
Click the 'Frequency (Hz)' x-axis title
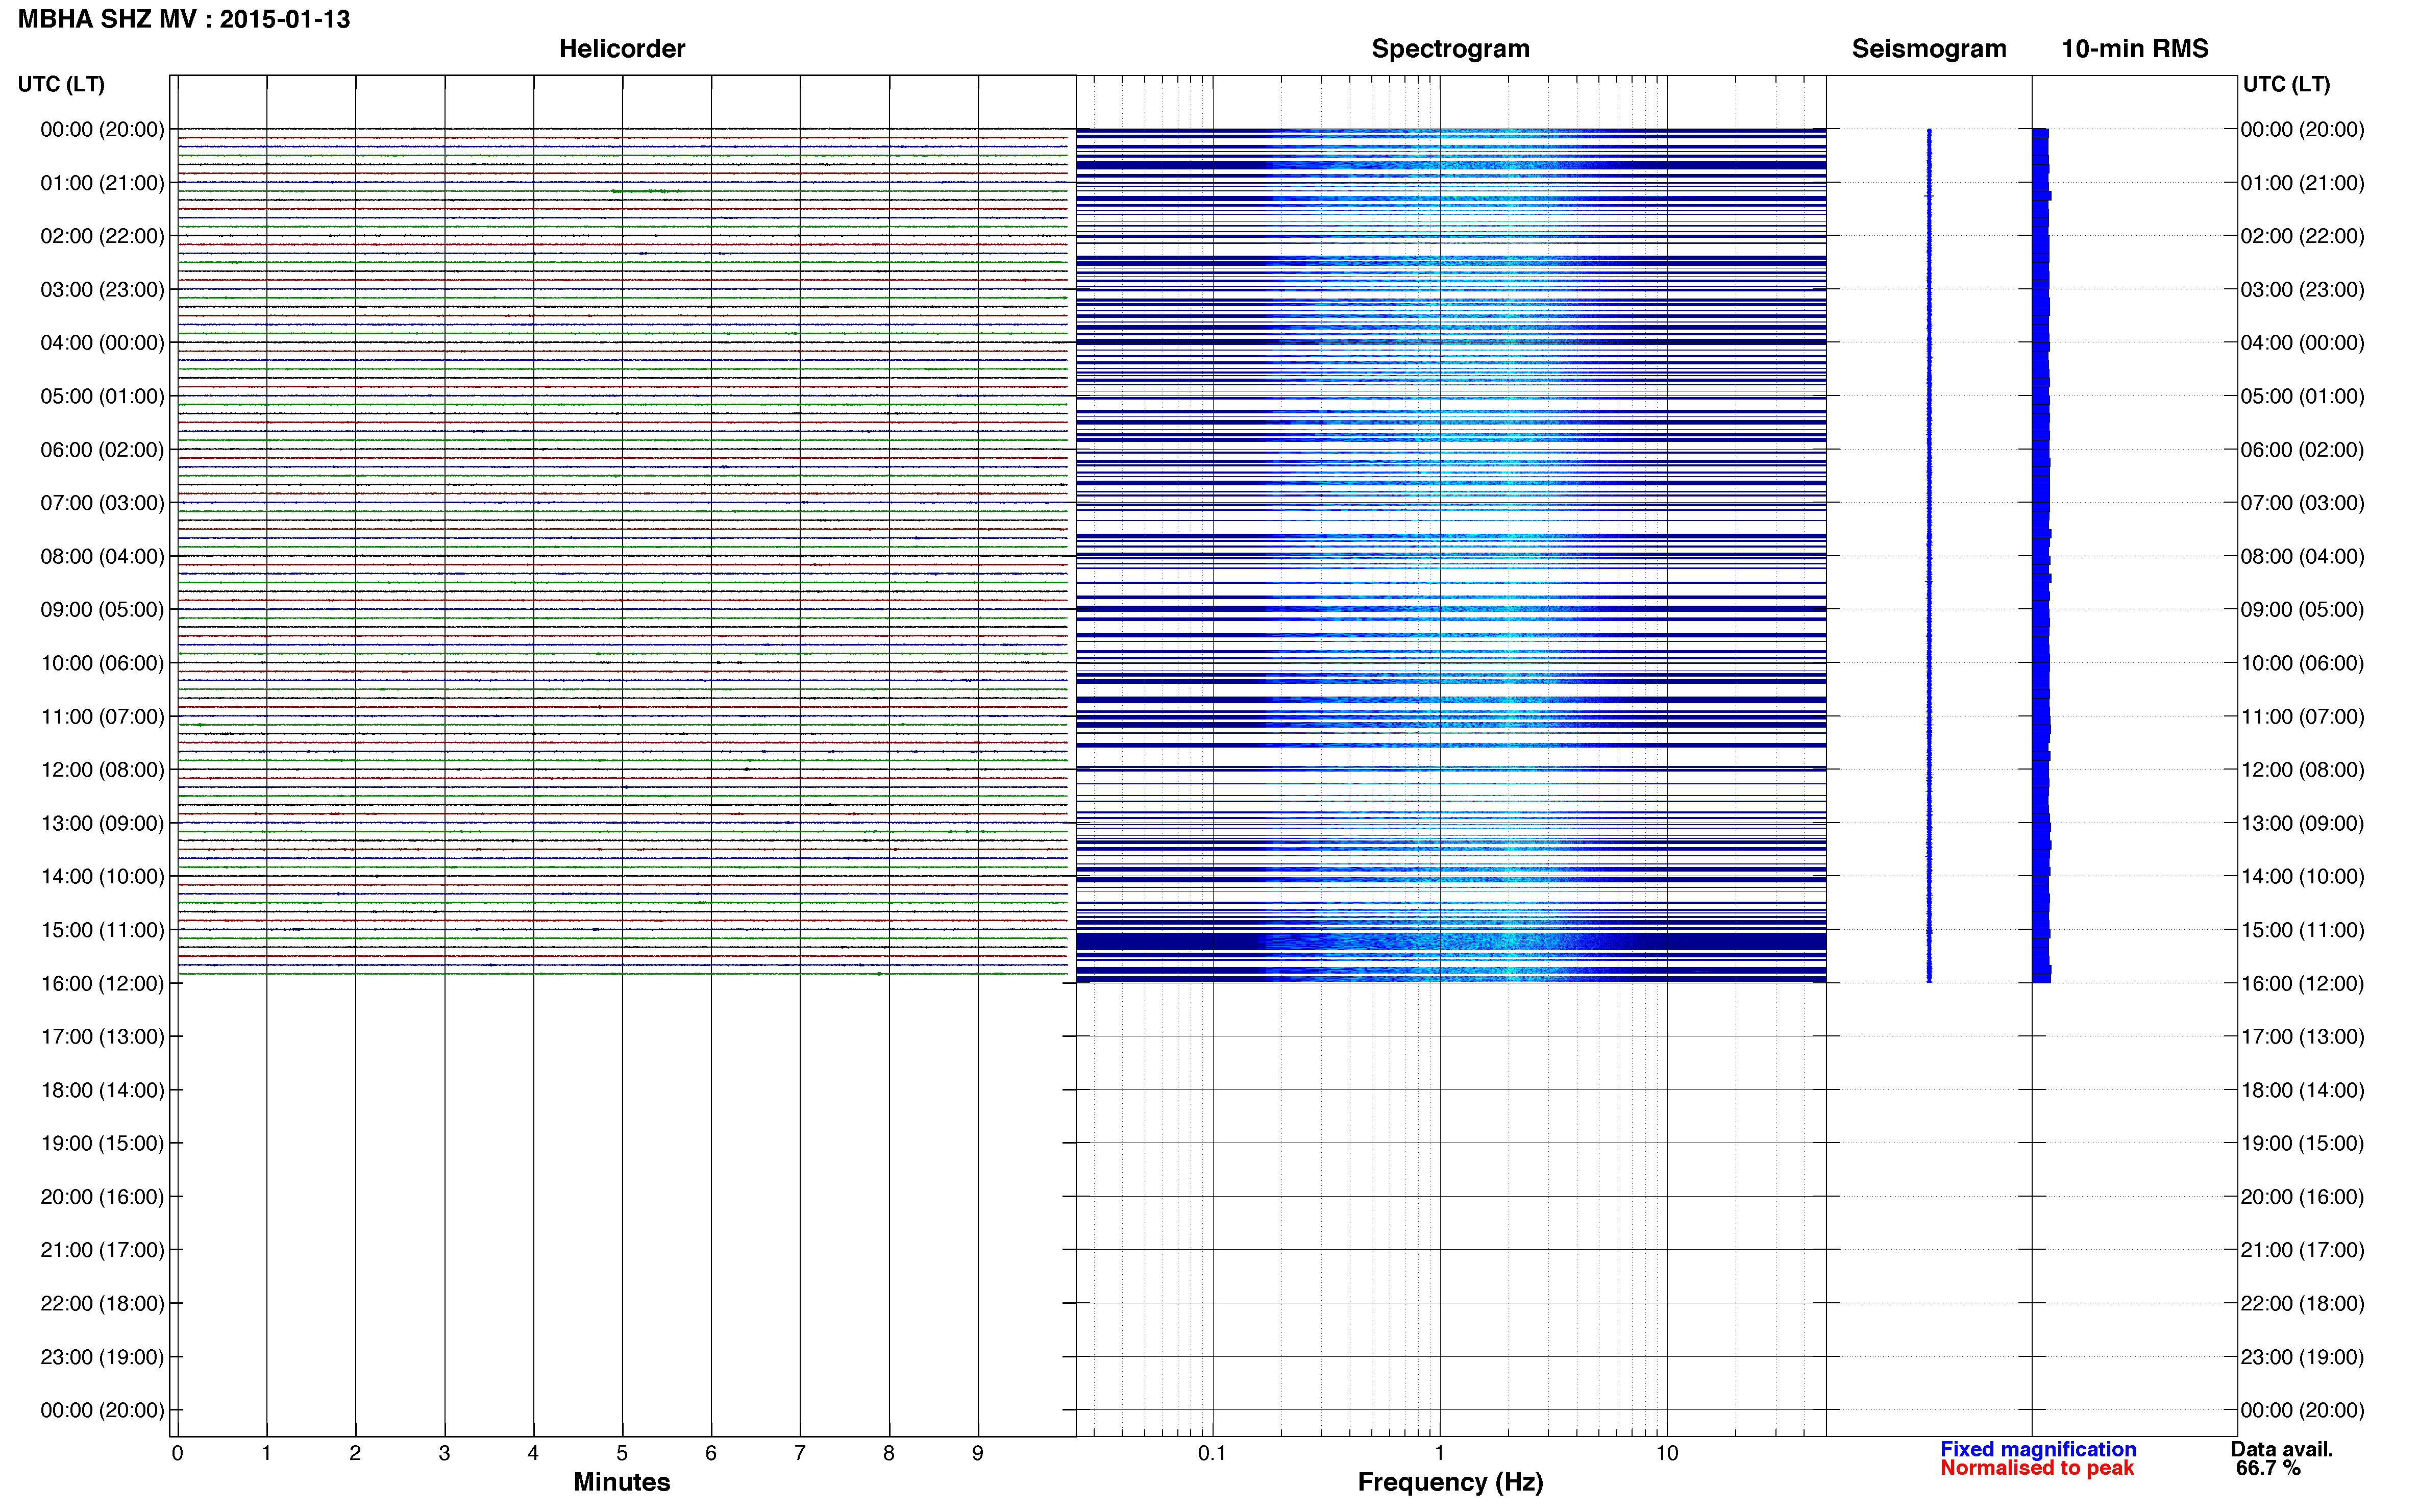(x=1450, y=1483)
